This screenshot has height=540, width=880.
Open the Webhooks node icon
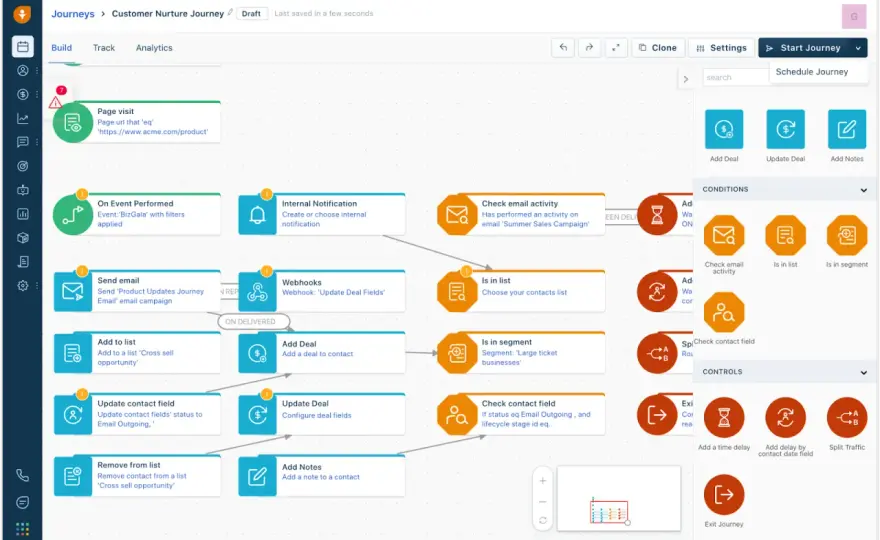257,291
